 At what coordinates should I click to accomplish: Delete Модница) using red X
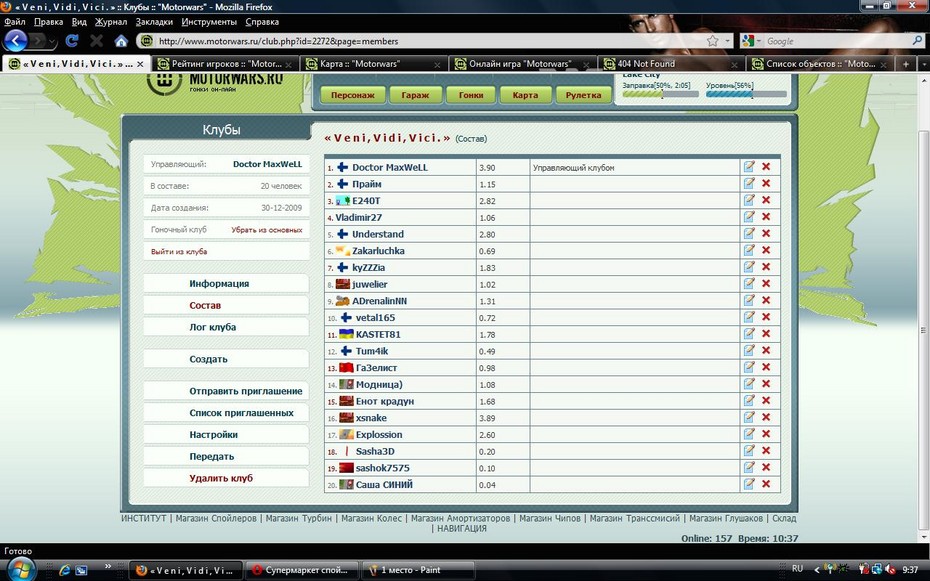[766, 384]
